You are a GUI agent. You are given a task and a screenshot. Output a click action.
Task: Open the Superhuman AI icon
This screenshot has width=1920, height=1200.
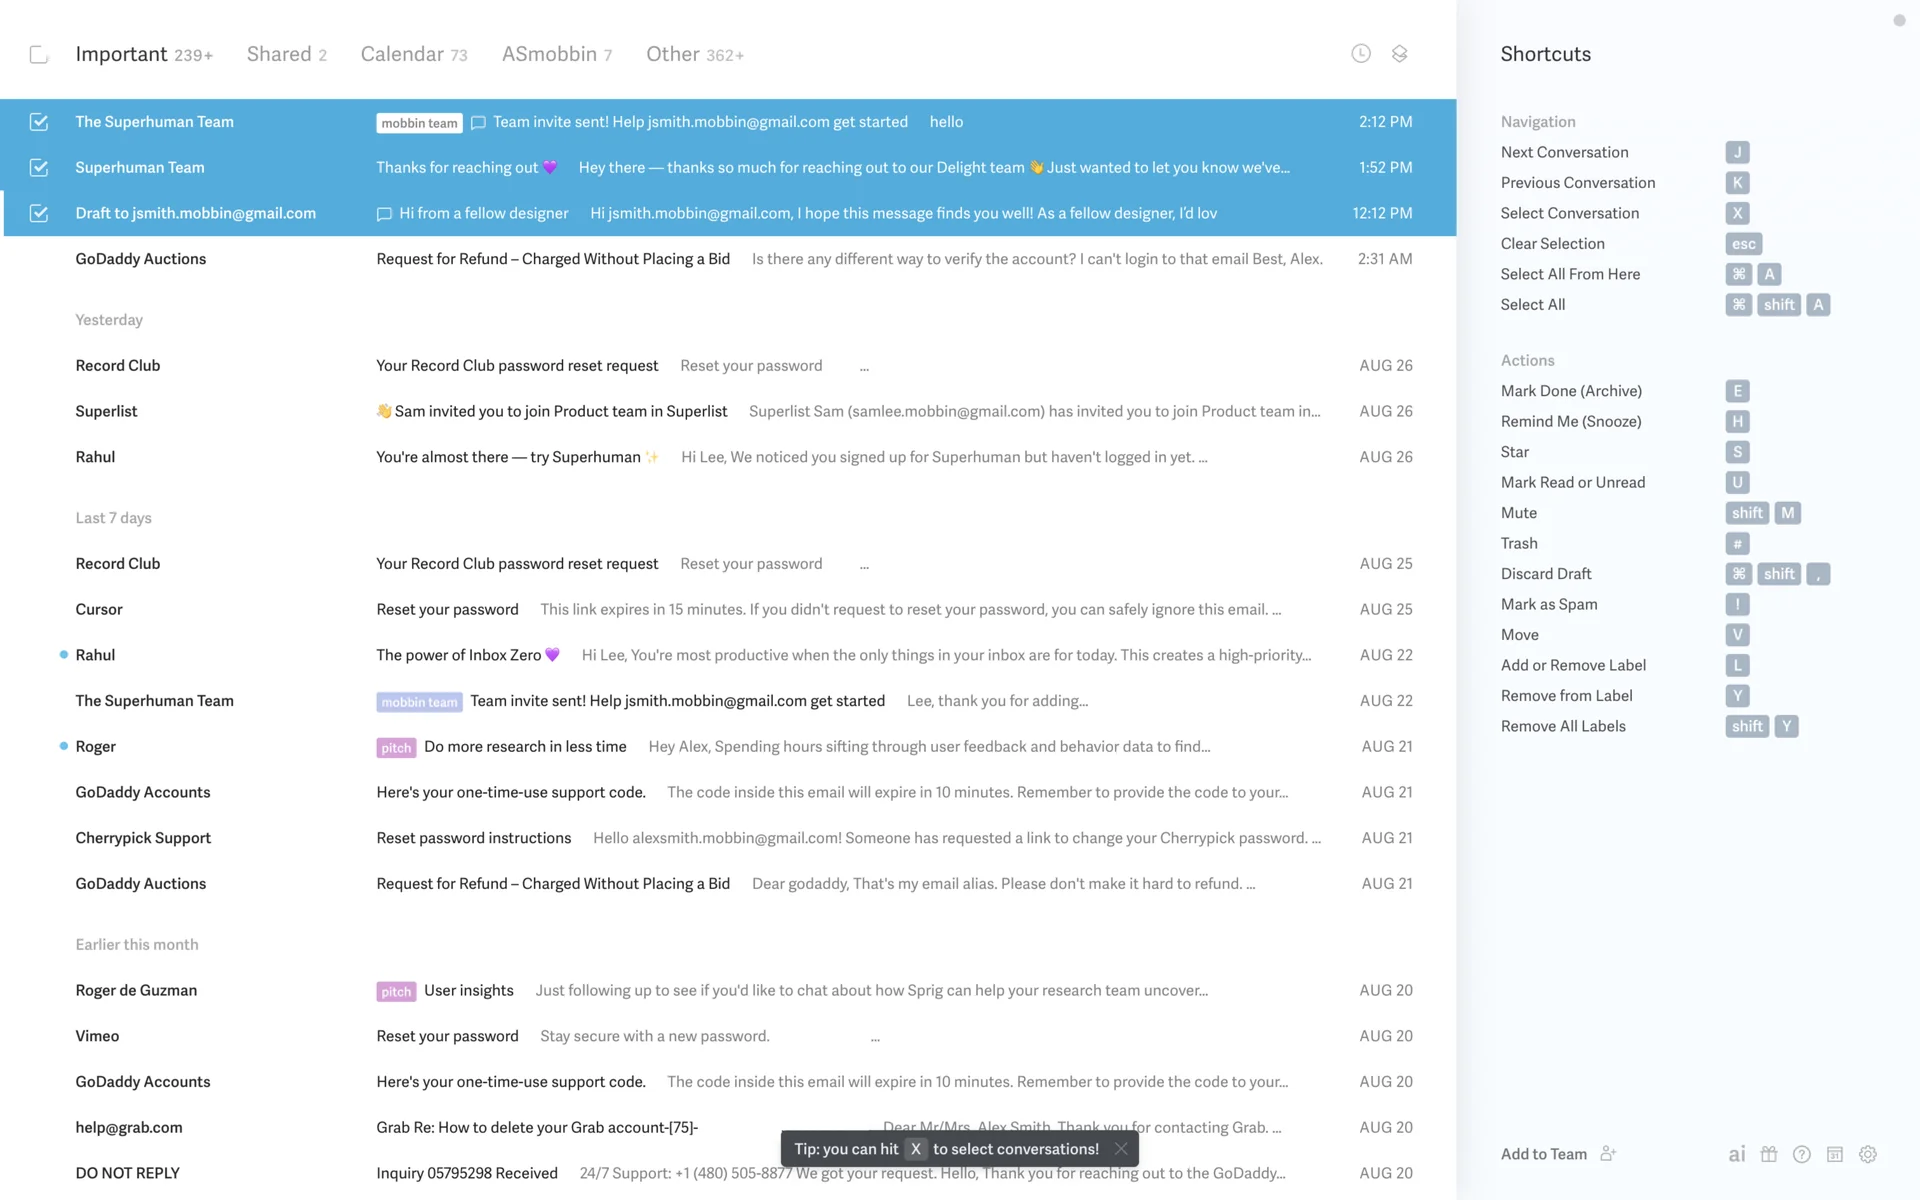[1737, 1154]
